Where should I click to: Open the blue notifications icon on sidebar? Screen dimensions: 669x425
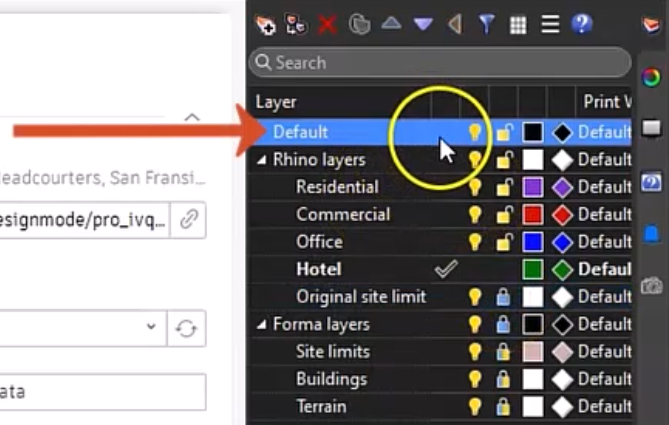(652, 235)
